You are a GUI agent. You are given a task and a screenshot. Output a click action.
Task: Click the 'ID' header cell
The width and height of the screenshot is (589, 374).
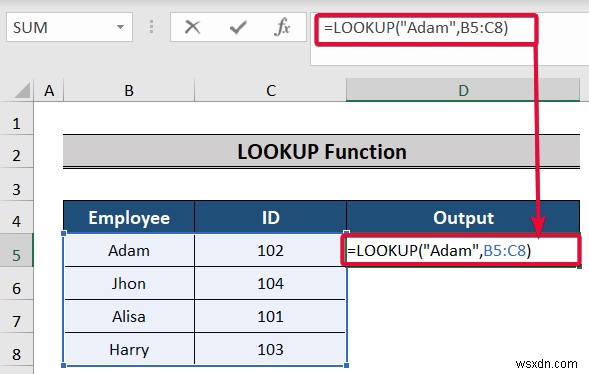tap(270, 217)
